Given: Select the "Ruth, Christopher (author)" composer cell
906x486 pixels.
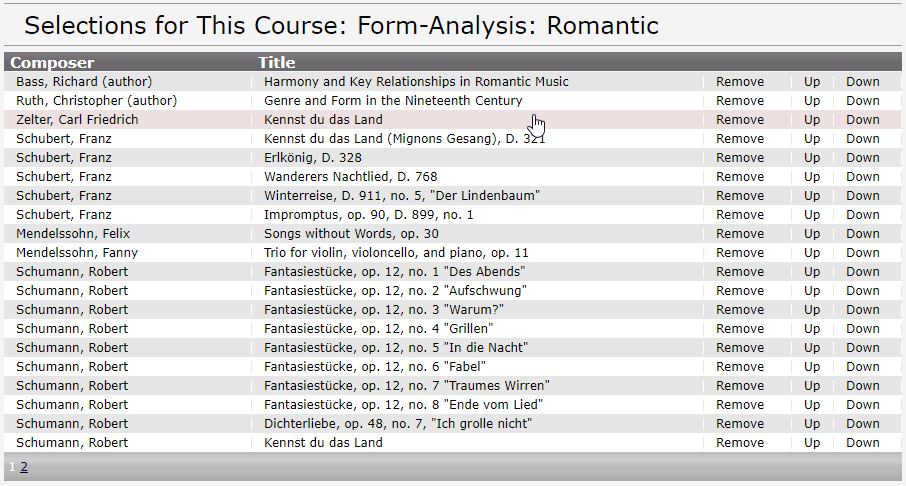Looking at the screenshot, I should coord(96,101).
